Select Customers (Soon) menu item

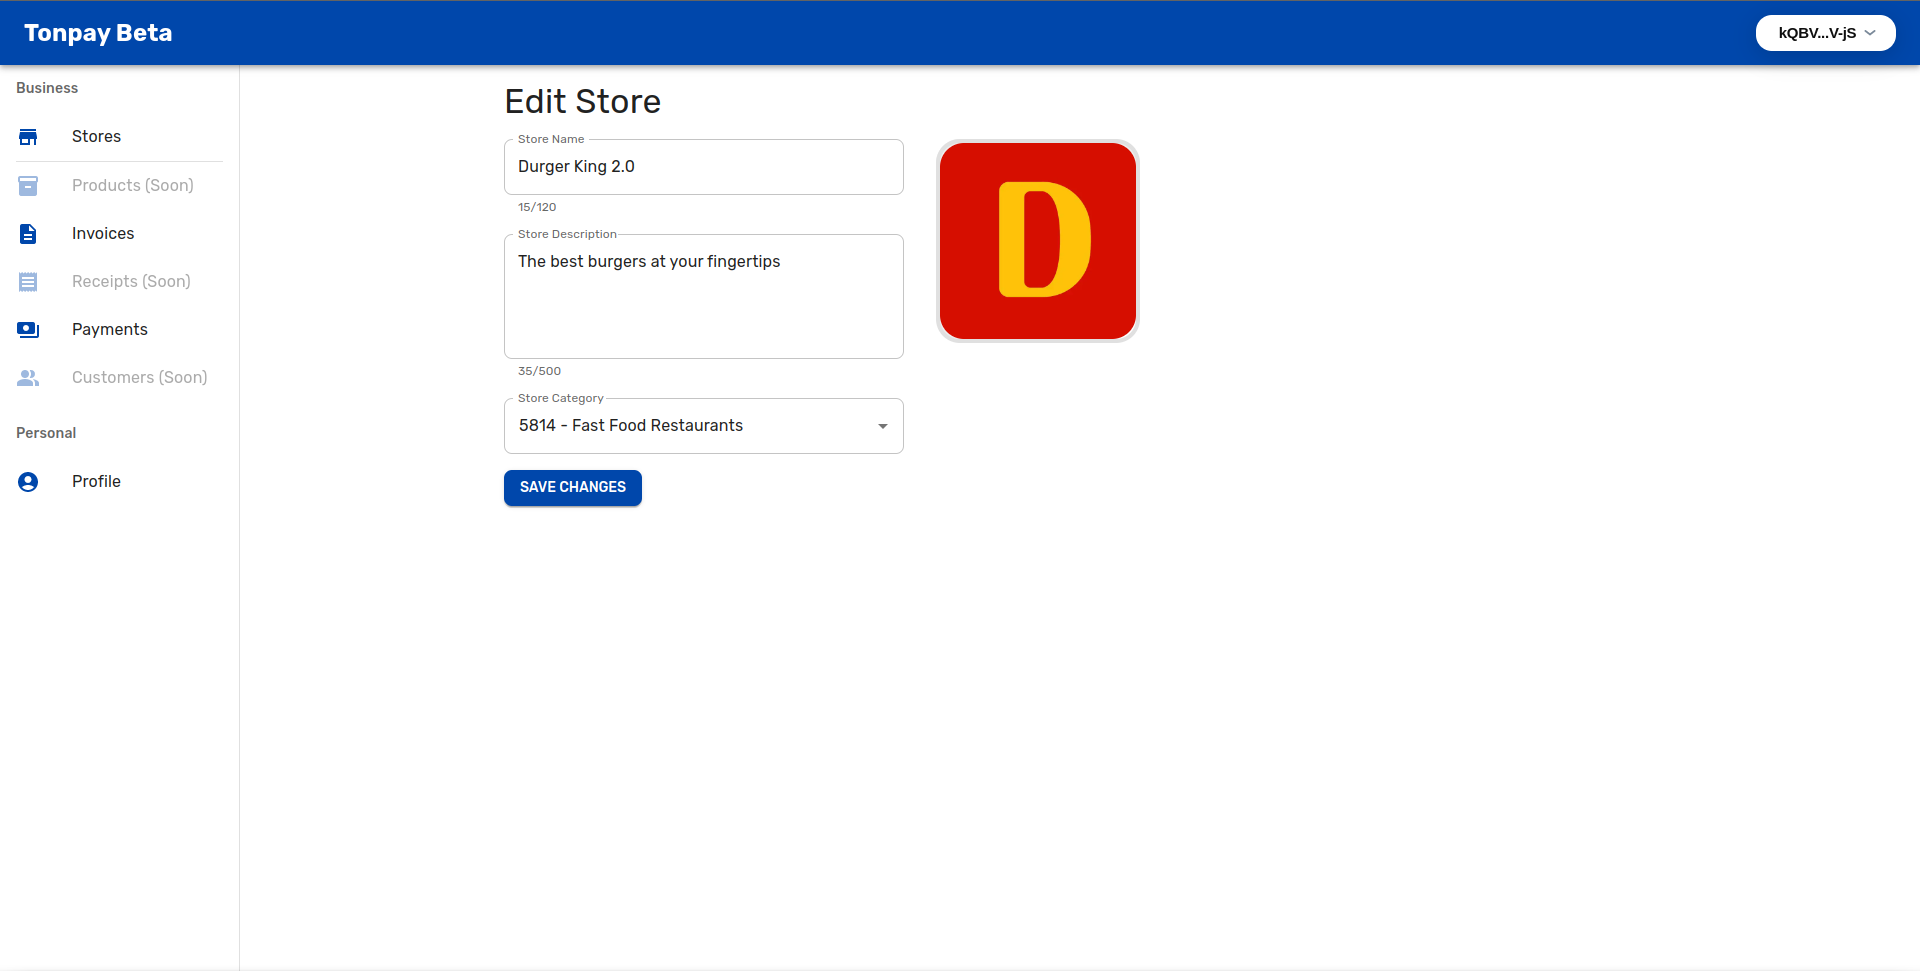pos(119,377)
